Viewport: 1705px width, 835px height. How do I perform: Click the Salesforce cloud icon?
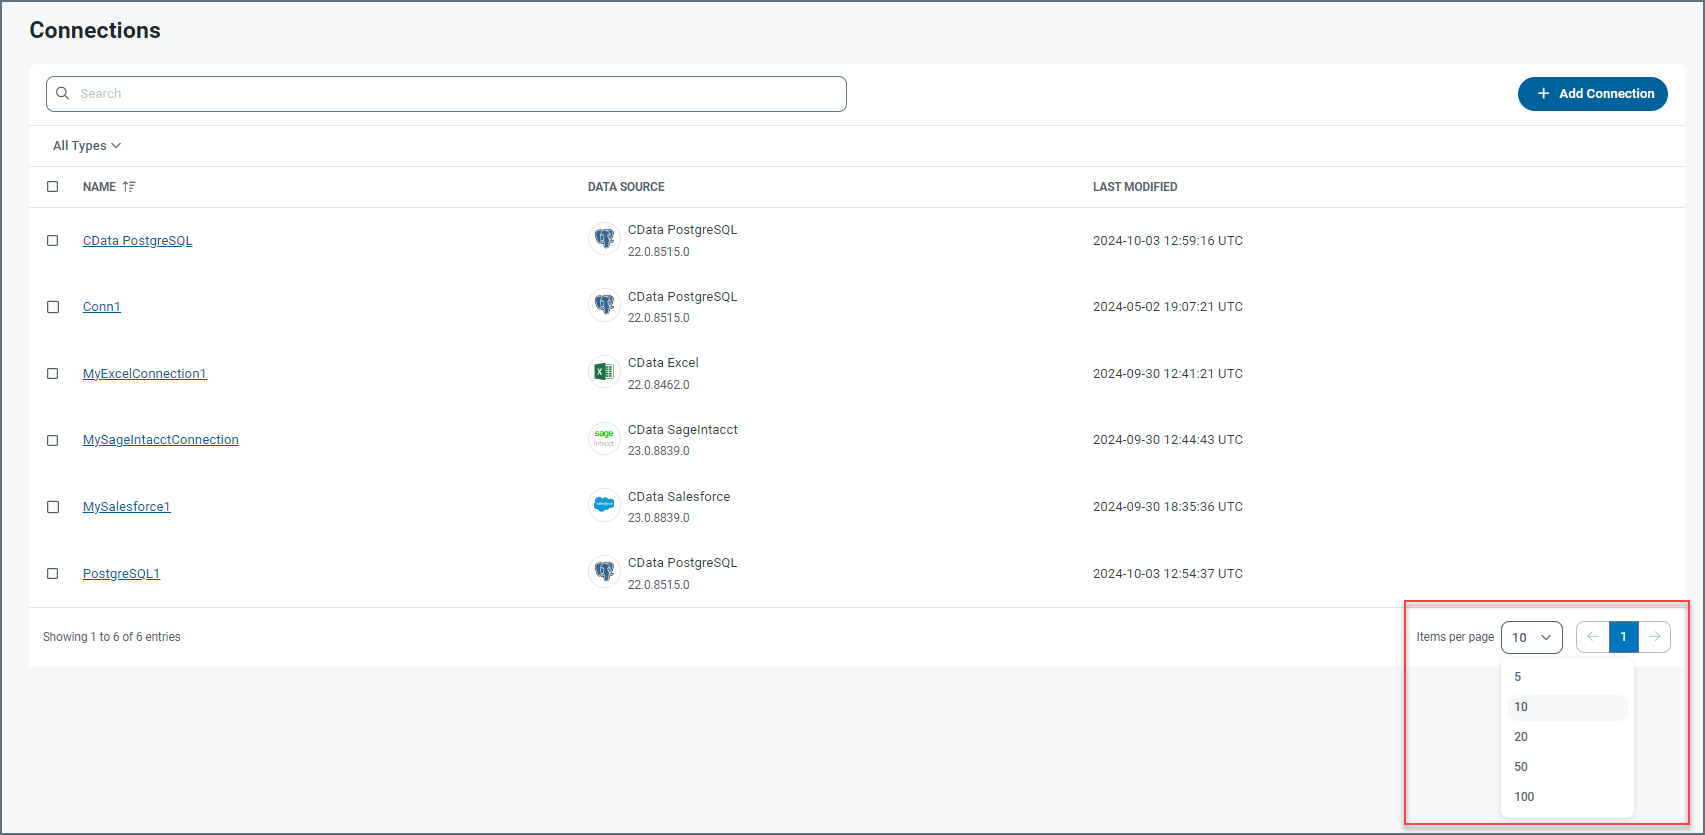pos(604,505)
